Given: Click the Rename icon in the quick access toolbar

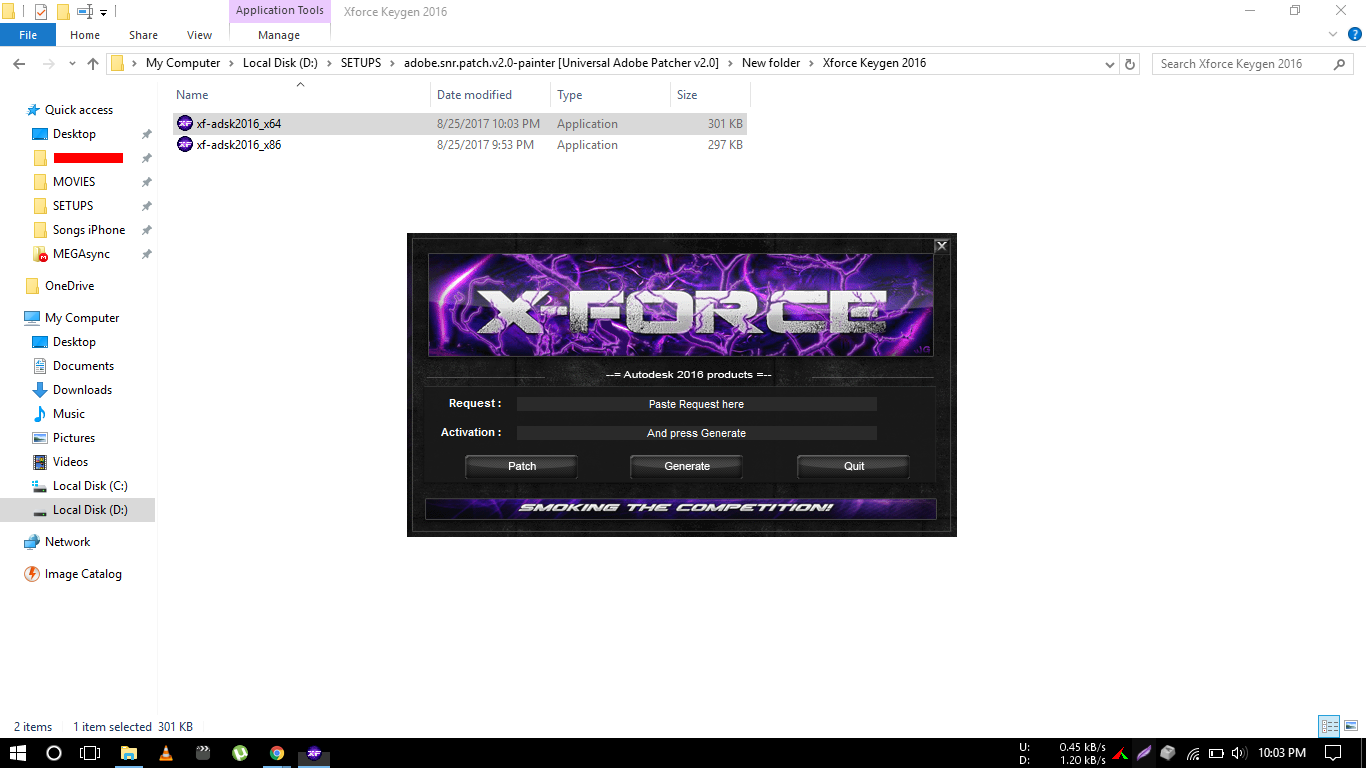Looking at the screenshot, I should tap(85, 12).
